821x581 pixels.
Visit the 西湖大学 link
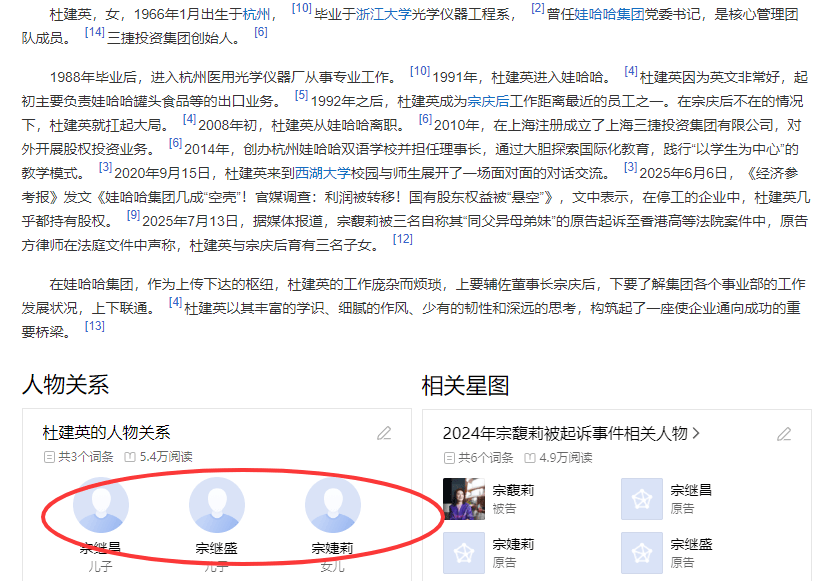click(x=323, y=173)
